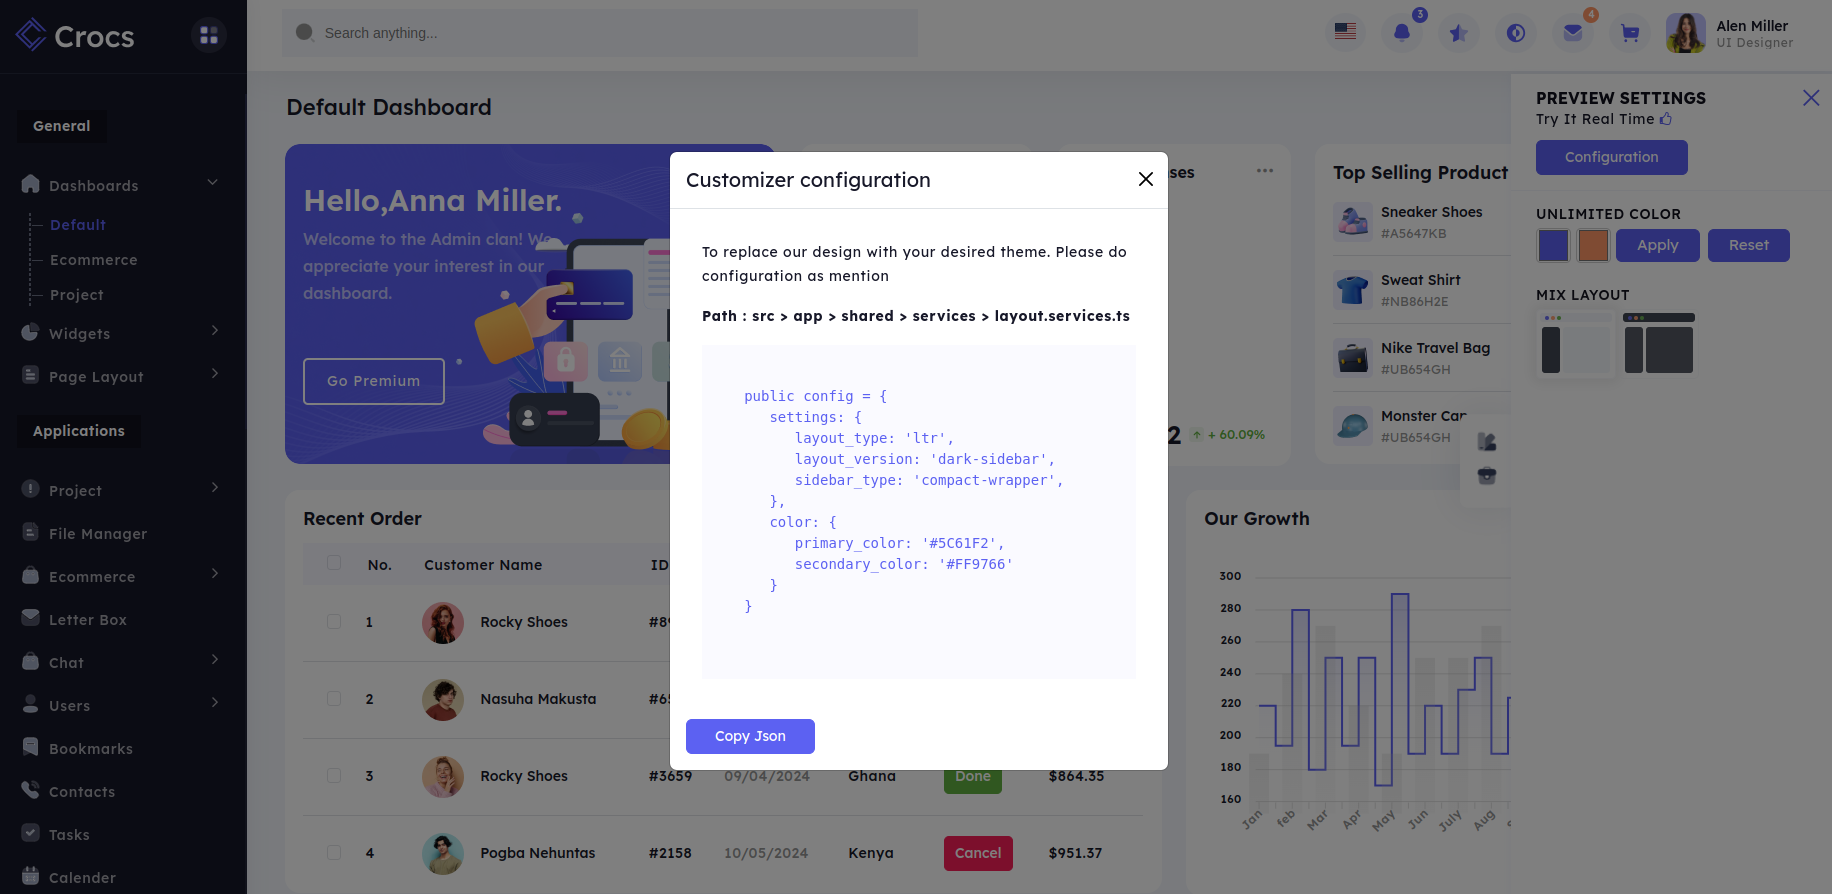Open the messages envelope icon

tap(1573, 33)
